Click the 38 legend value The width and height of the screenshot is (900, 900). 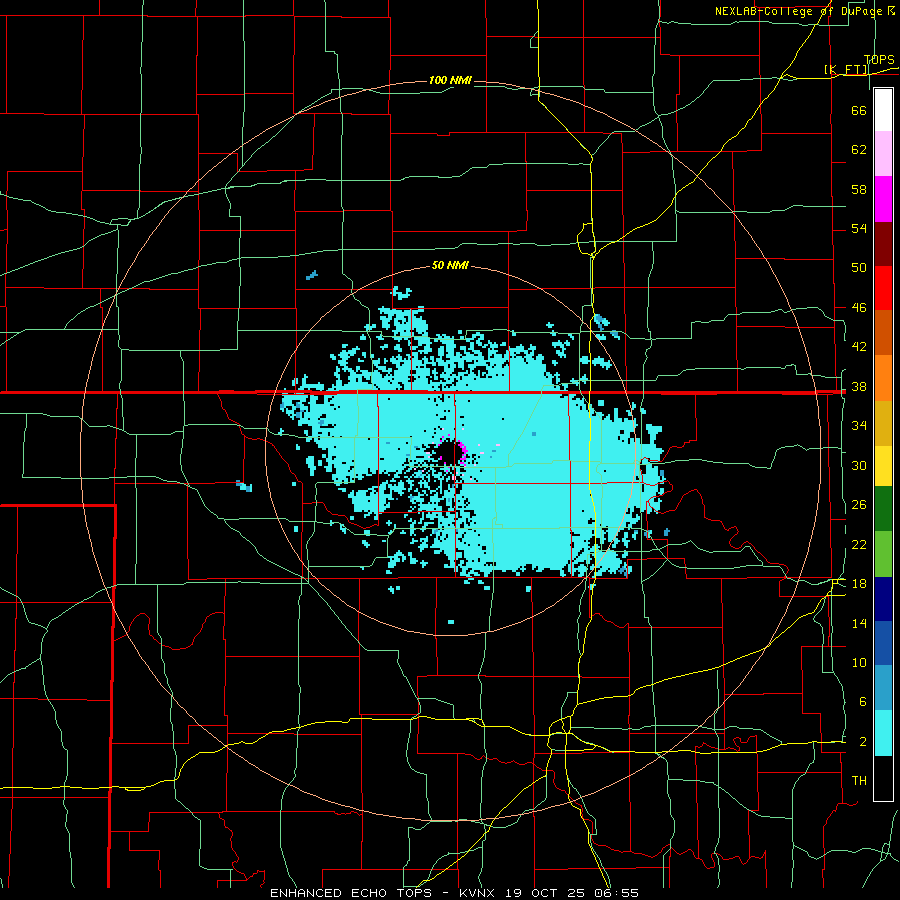tap(859, 386)
